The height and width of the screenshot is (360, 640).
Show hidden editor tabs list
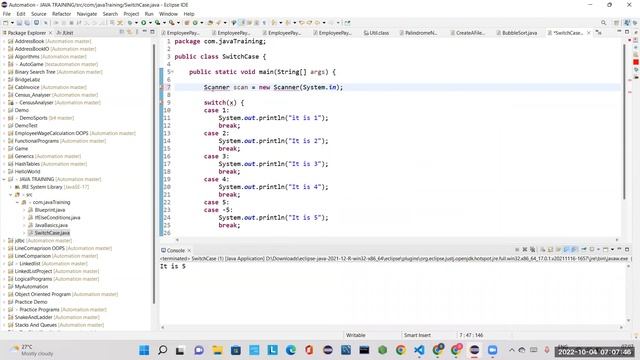[x=598, y=32]
